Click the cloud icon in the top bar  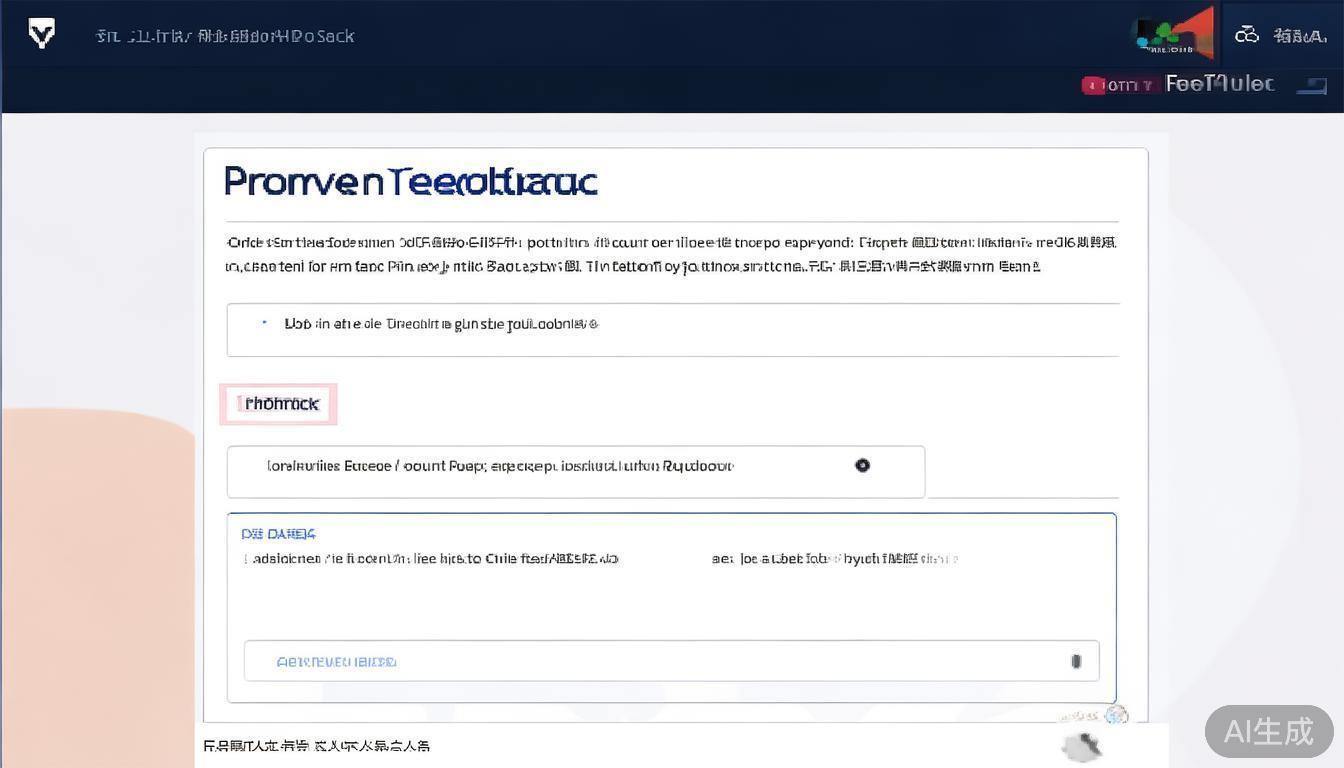[x=1246, y=35]
